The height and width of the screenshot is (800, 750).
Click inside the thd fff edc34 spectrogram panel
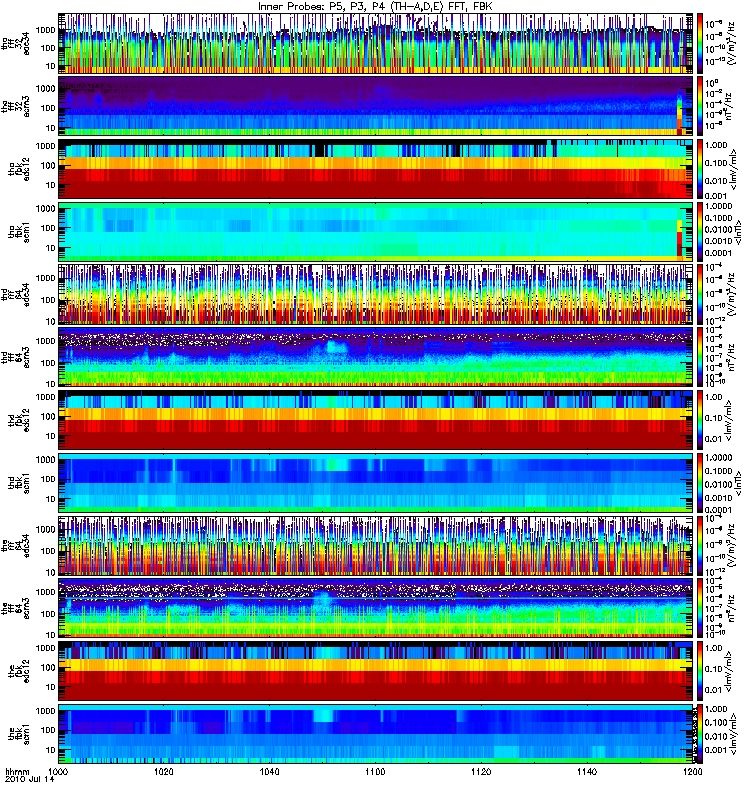pyautogui.click(x=376, y=294)
